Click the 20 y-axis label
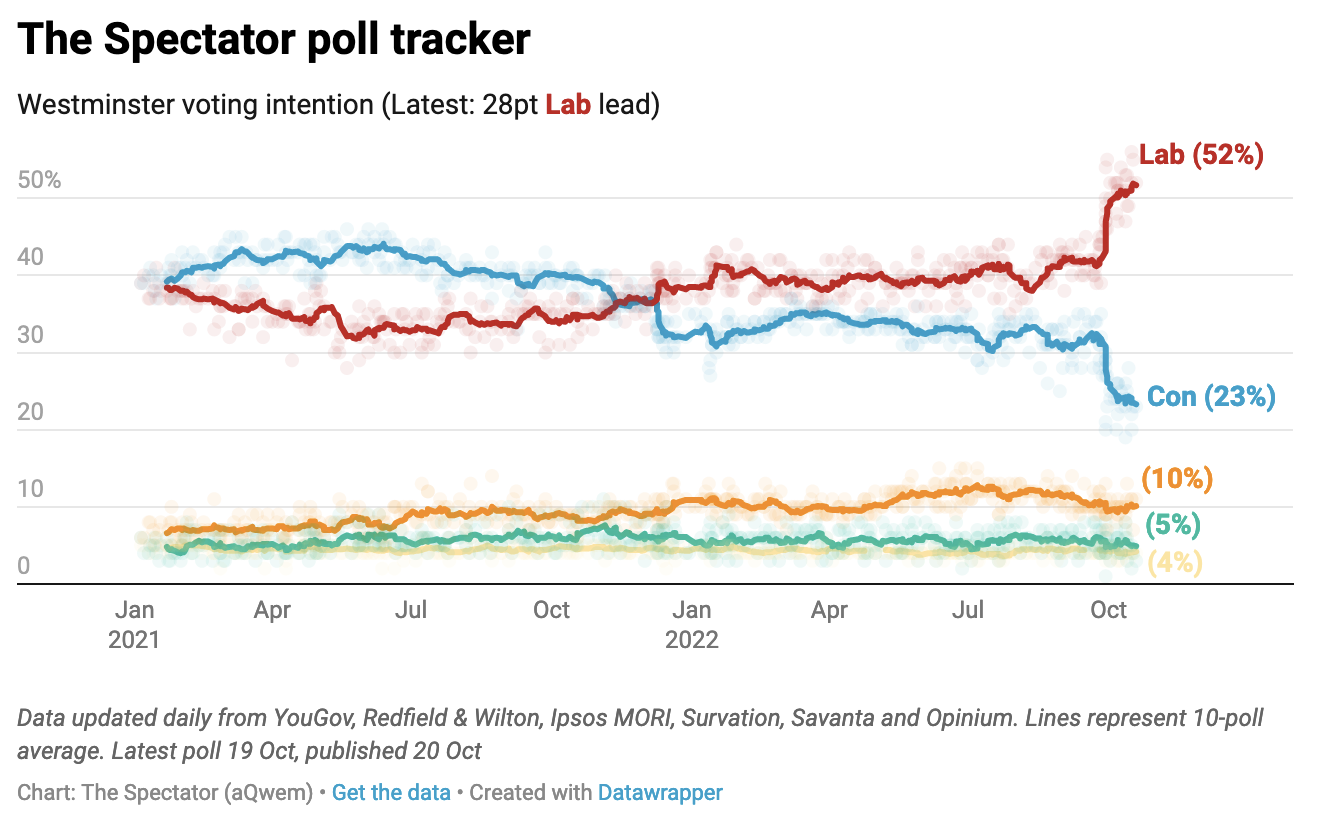This screenshot has height=838, width=1322. pos(30,412)
